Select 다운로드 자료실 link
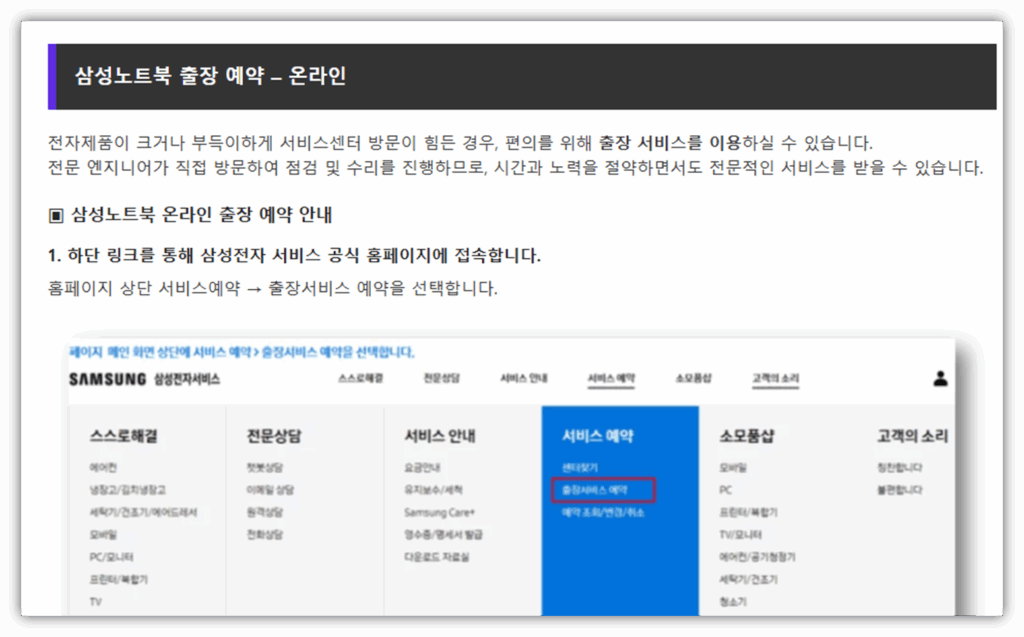1024x637 pixels. coord(437,557)
